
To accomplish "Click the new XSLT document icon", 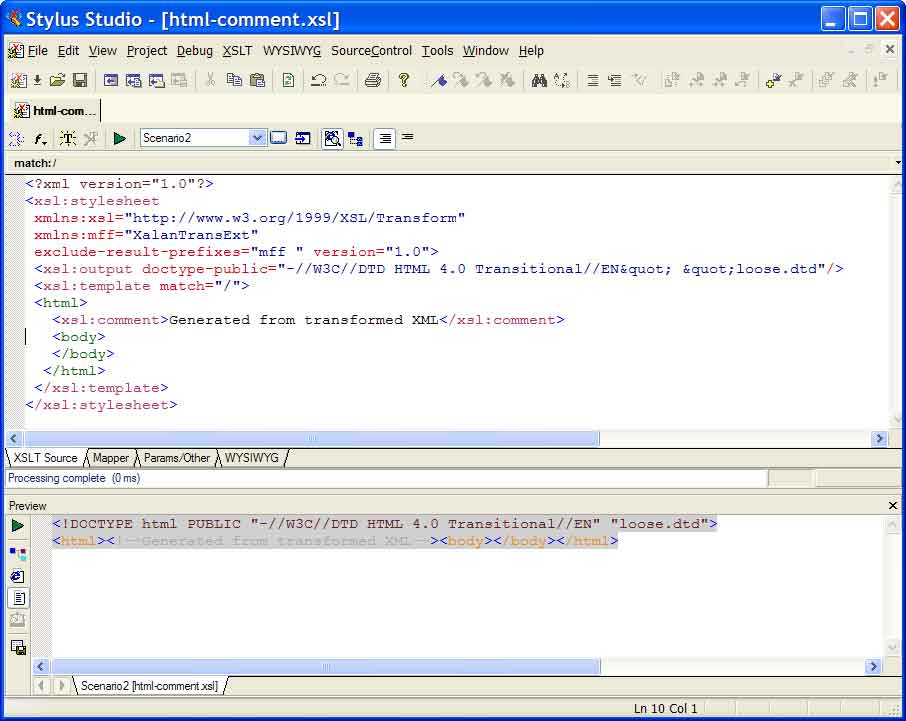I will click(x=18, y=80).
